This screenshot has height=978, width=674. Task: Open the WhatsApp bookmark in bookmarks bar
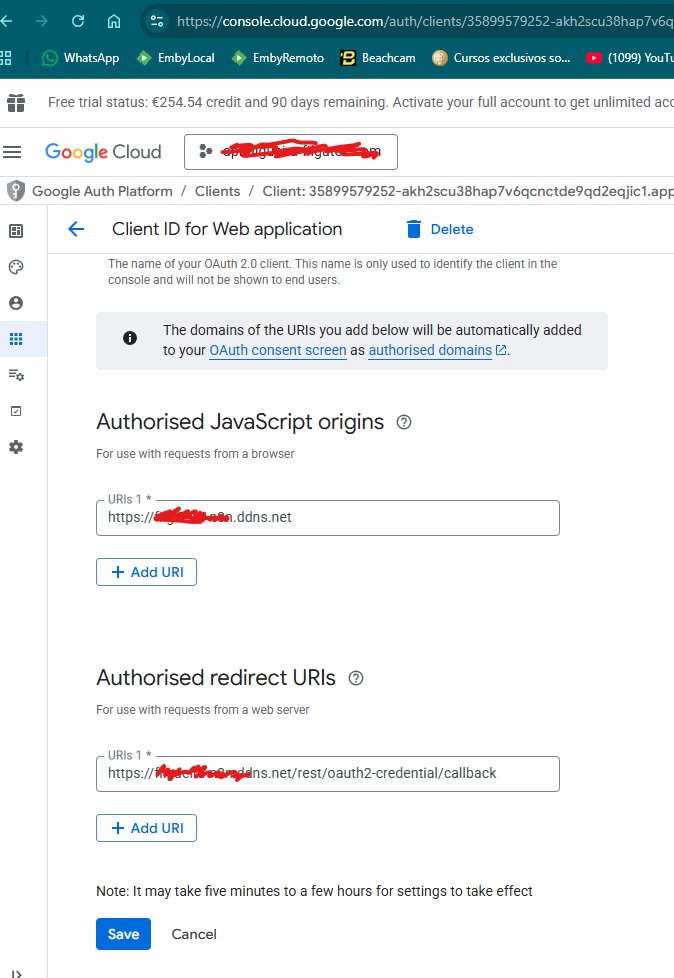[80, 58]
